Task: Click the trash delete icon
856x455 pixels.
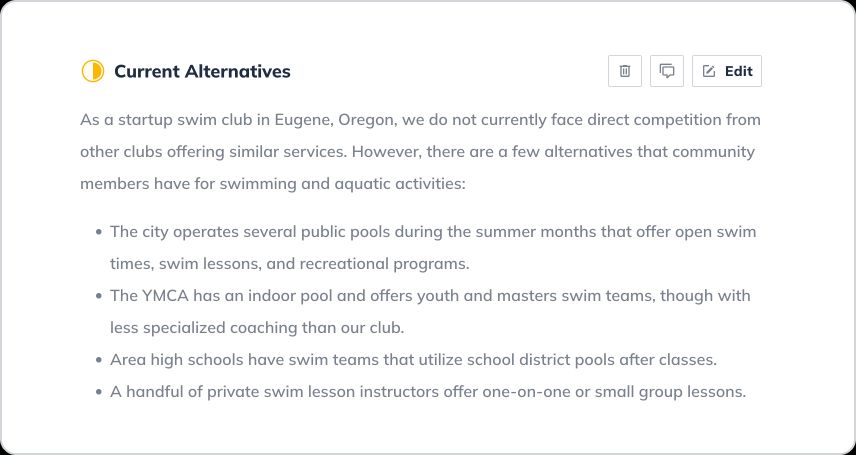Action: tap(625, 71)
